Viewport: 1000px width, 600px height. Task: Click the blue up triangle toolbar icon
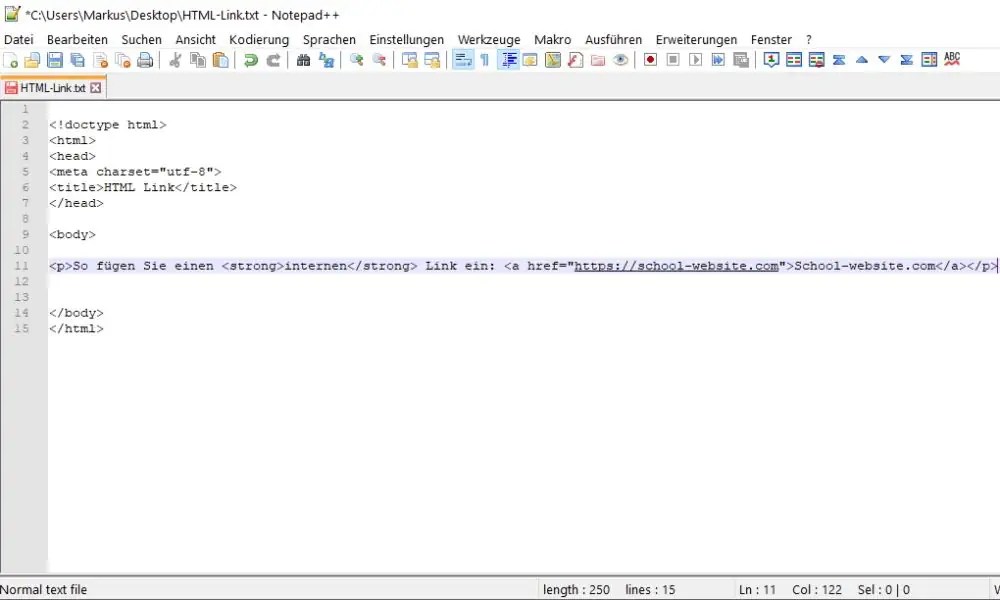862,60
